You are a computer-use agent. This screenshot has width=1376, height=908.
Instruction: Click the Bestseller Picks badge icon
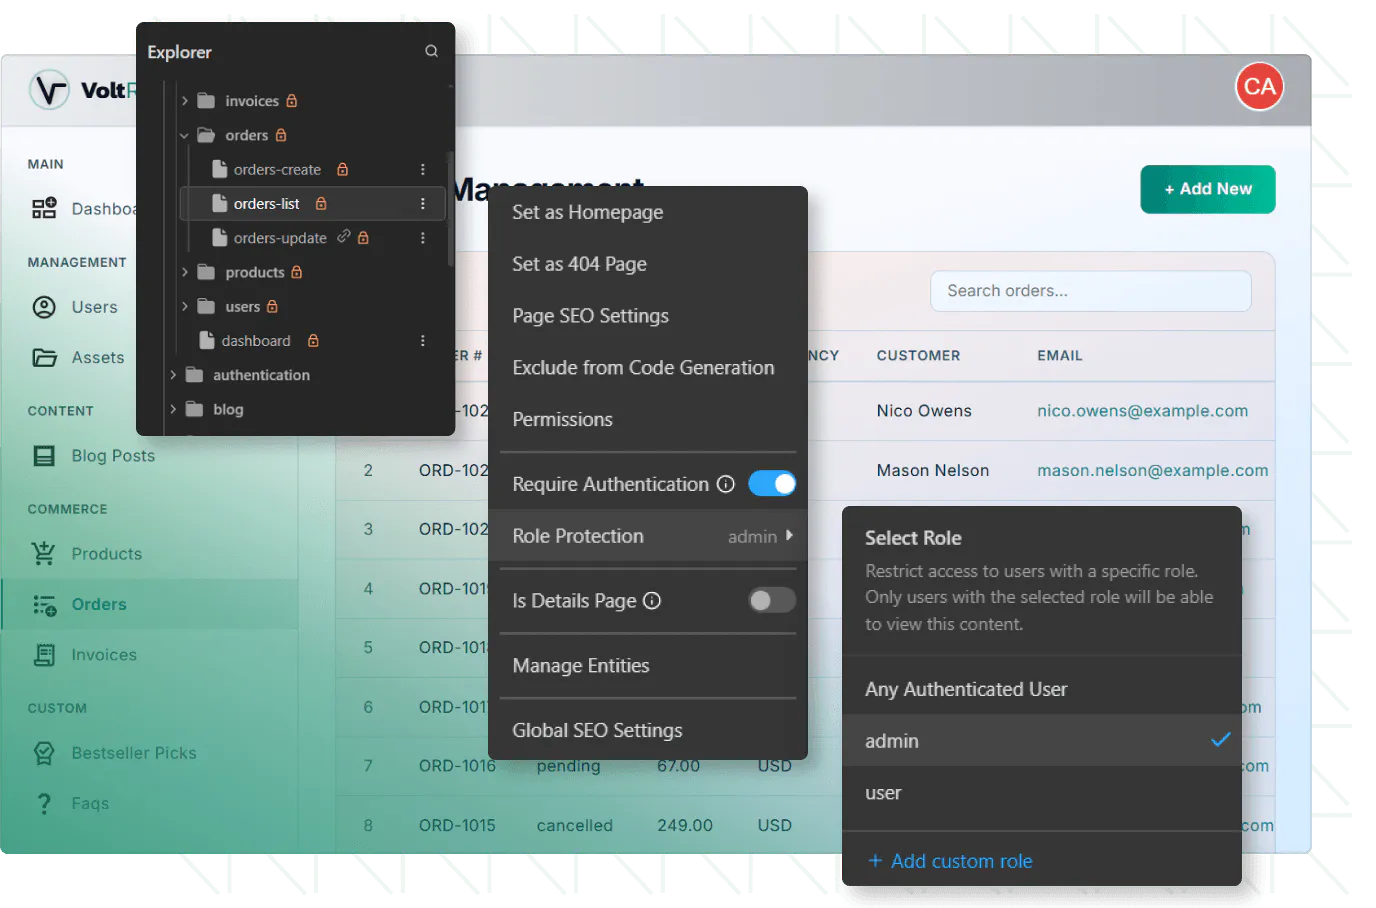[x=44, y=753]
